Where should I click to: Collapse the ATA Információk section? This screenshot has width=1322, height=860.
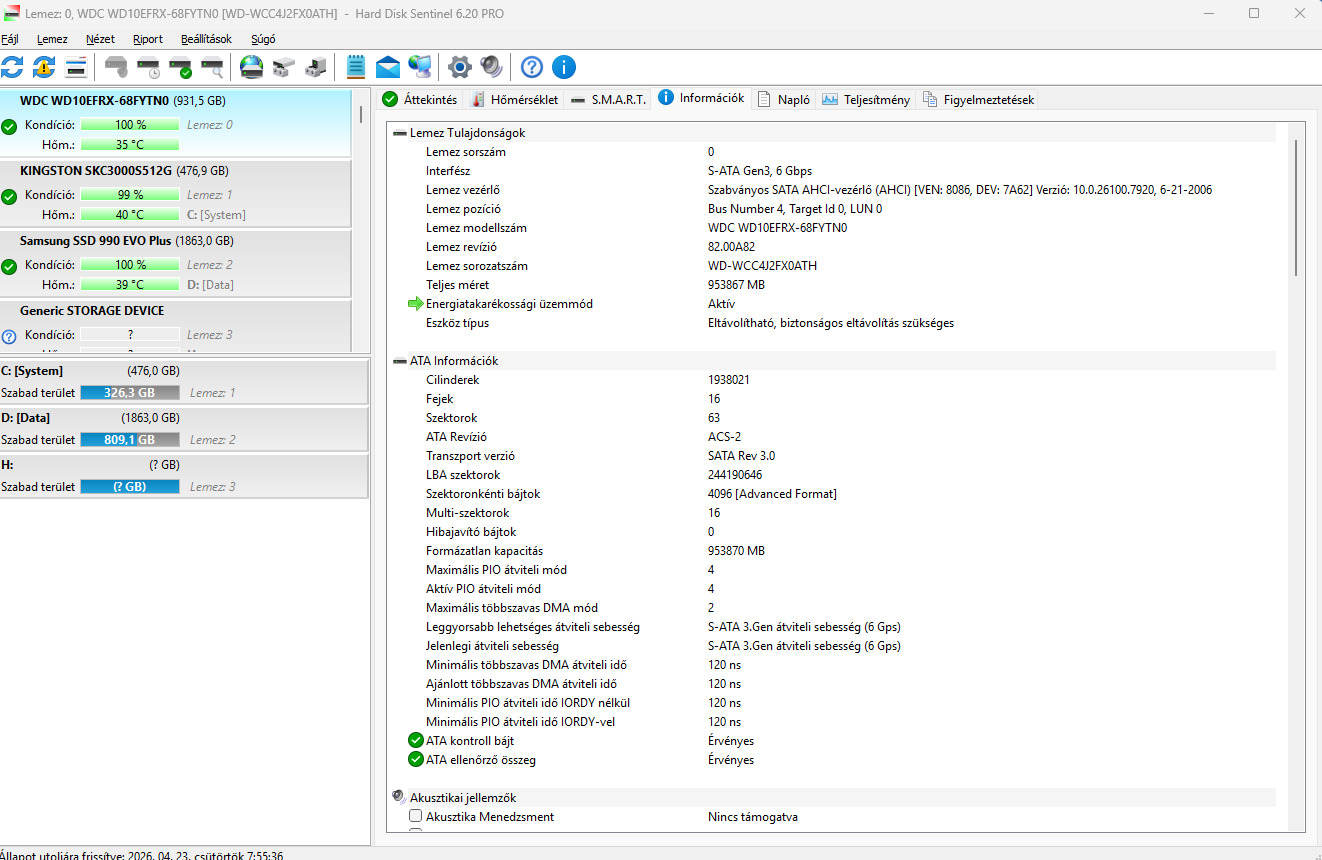[x=400, y=361]
